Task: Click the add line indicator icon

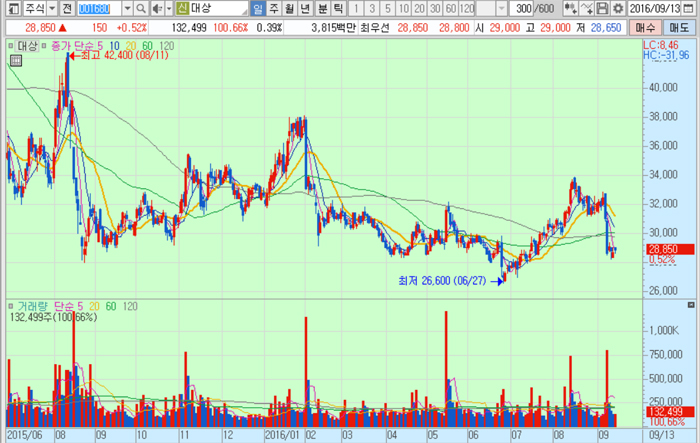Action: pyautogui.click(x=587, y=8)
